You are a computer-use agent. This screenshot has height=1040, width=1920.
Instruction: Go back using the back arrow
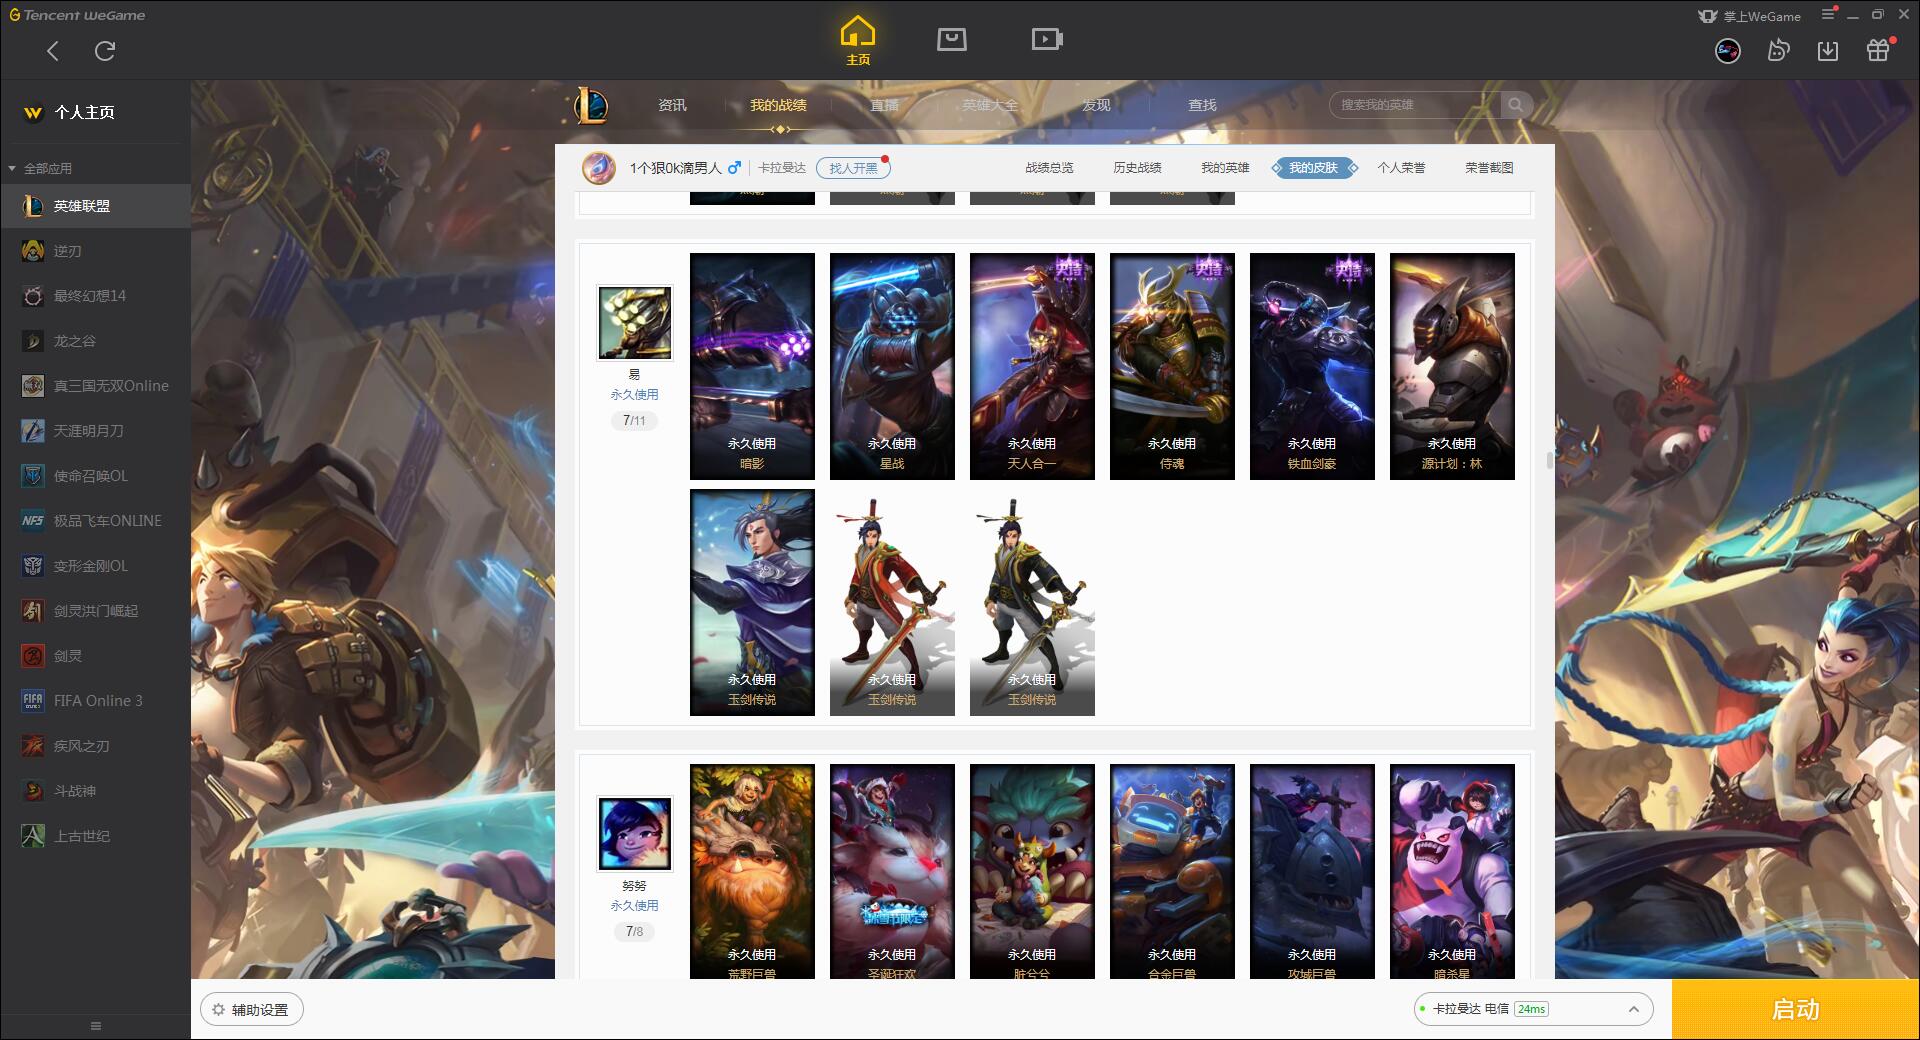click(x=53, y=51)
